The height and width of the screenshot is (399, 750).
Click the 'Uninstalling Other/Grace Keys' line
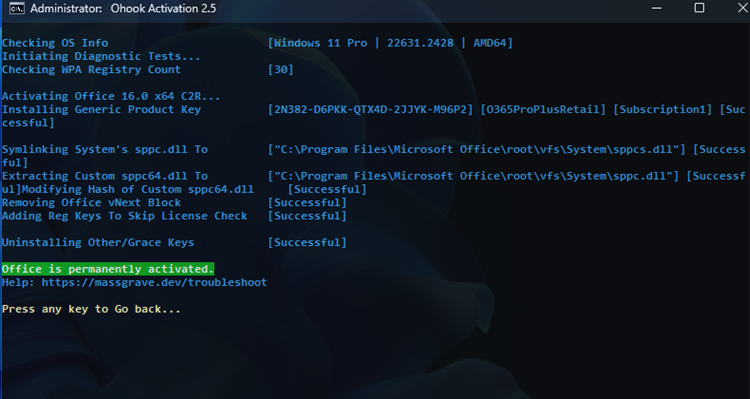tap(98, 243)
